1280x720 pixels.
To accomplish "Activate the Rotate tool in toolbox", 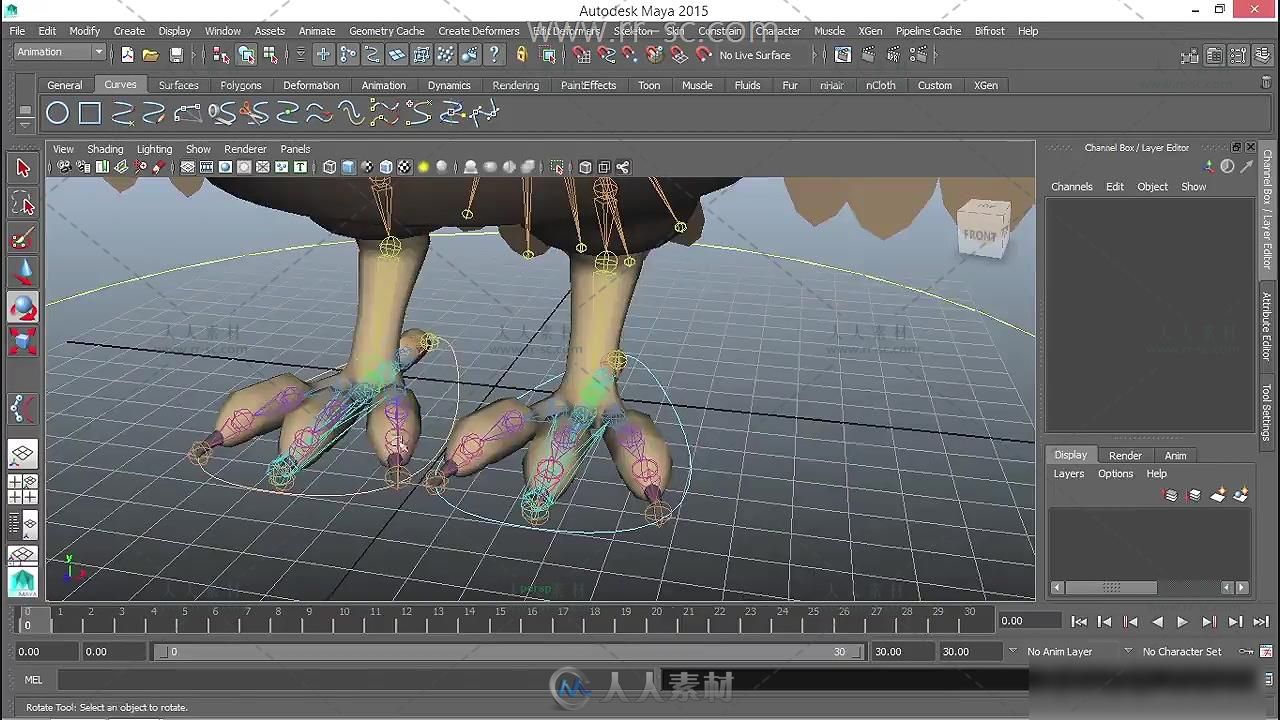I will [x=23, y=307].
